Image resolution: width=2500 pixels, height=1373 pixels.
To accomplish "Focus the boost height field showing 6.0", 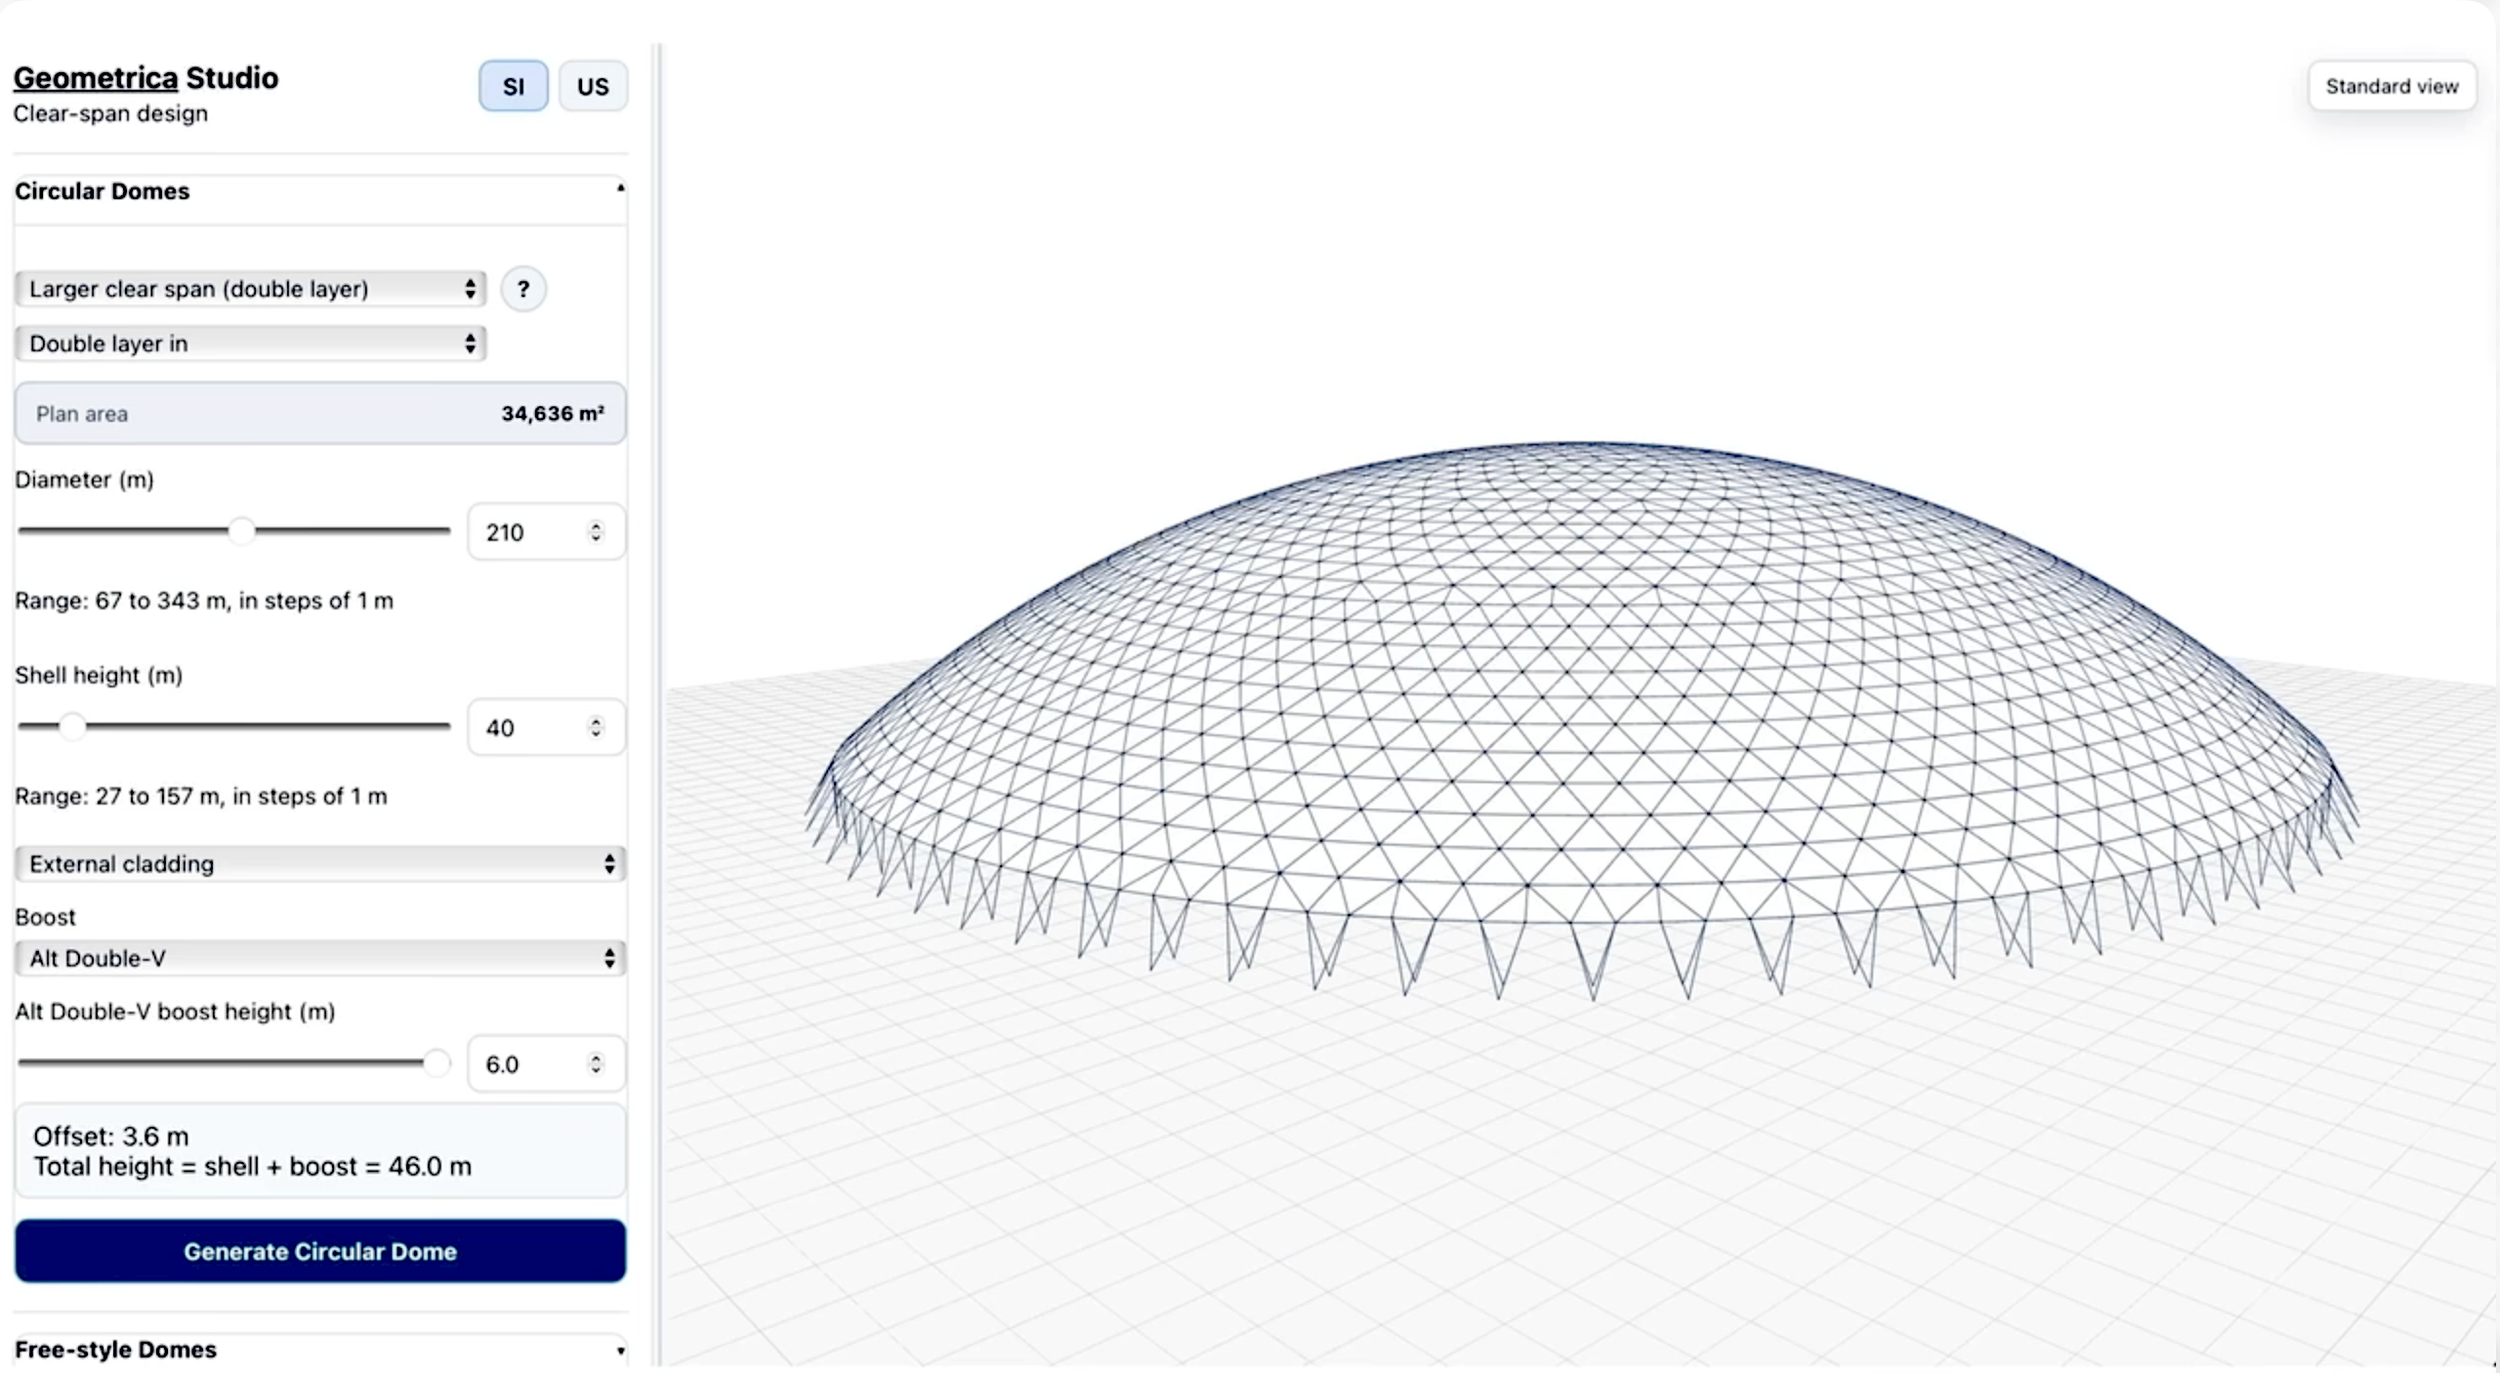I will [546, 1064].
